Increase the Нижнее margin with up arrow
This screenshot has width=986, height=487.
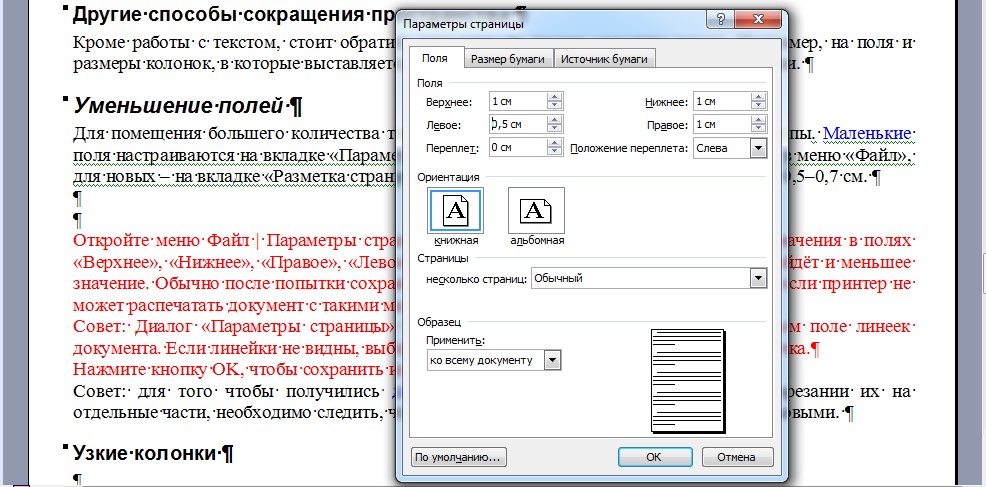tap(757, 97)
